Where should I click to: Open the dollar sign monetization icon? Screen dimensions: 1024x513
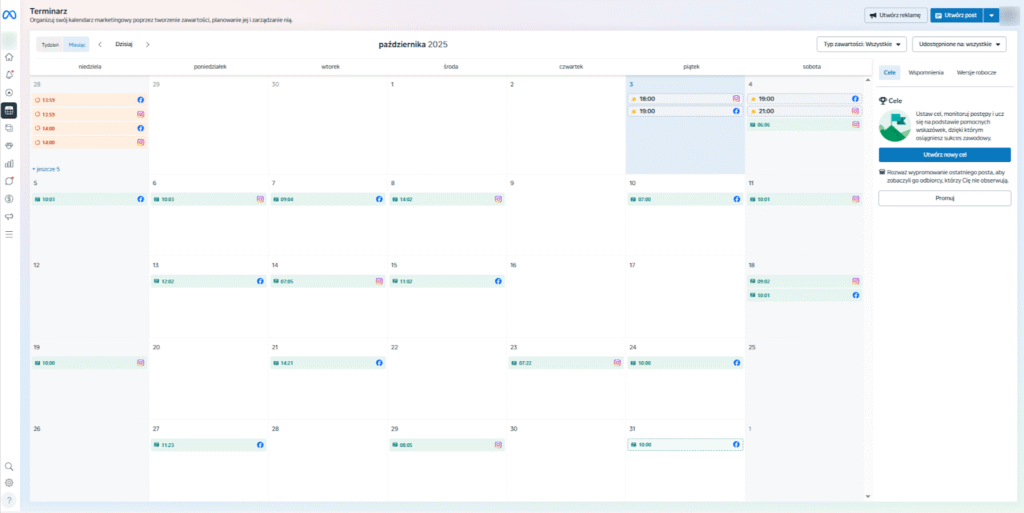tap(9, 198)
